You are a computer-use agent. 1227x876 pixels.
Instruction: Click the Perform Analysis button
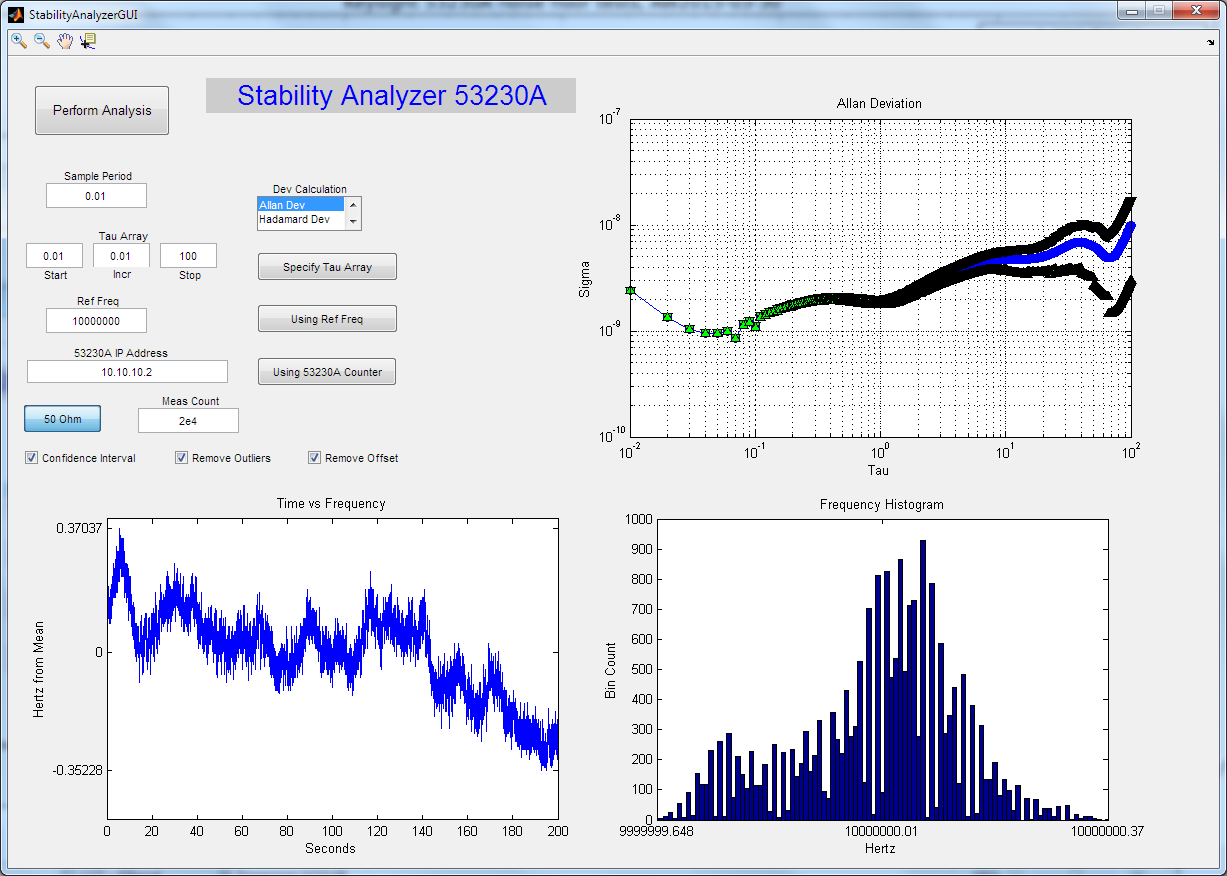pos(102,110)
